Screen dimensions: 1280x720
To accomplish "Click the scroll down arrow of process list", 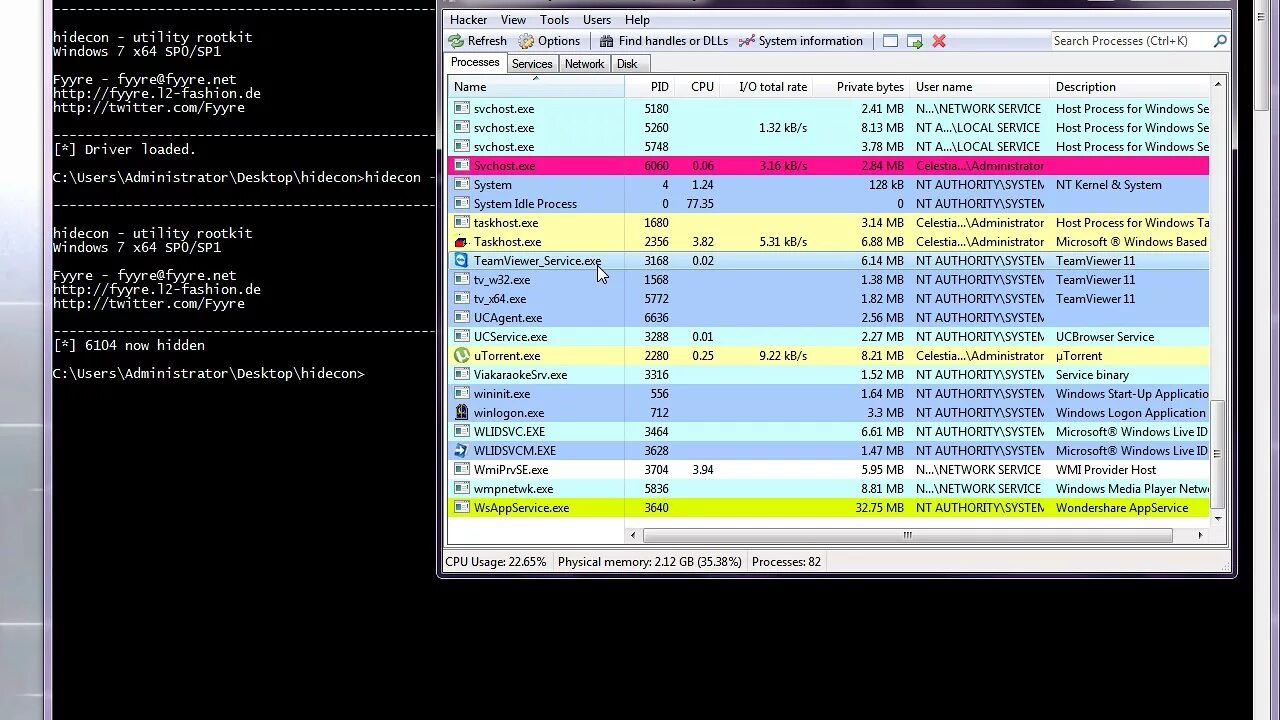I will pos(1218,518).
